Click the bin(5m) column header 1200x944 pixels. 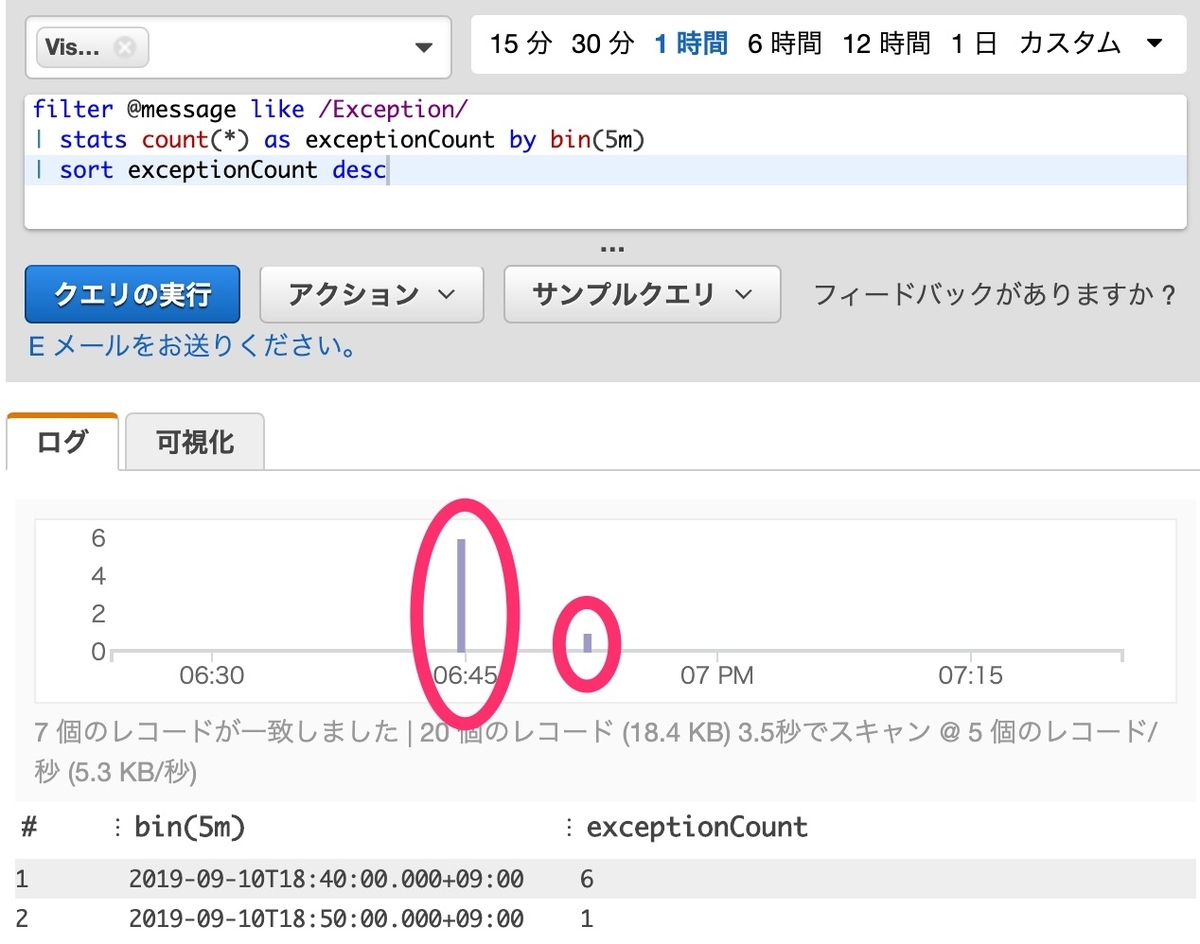tap(190, 827)
